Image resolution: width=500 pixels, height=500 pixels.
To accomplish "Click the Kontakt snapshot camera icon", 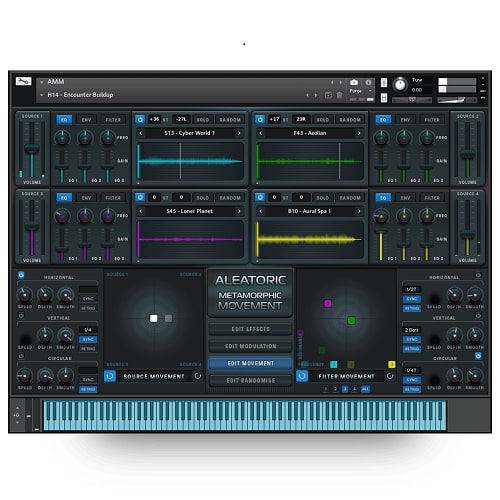I will point(354,82).
